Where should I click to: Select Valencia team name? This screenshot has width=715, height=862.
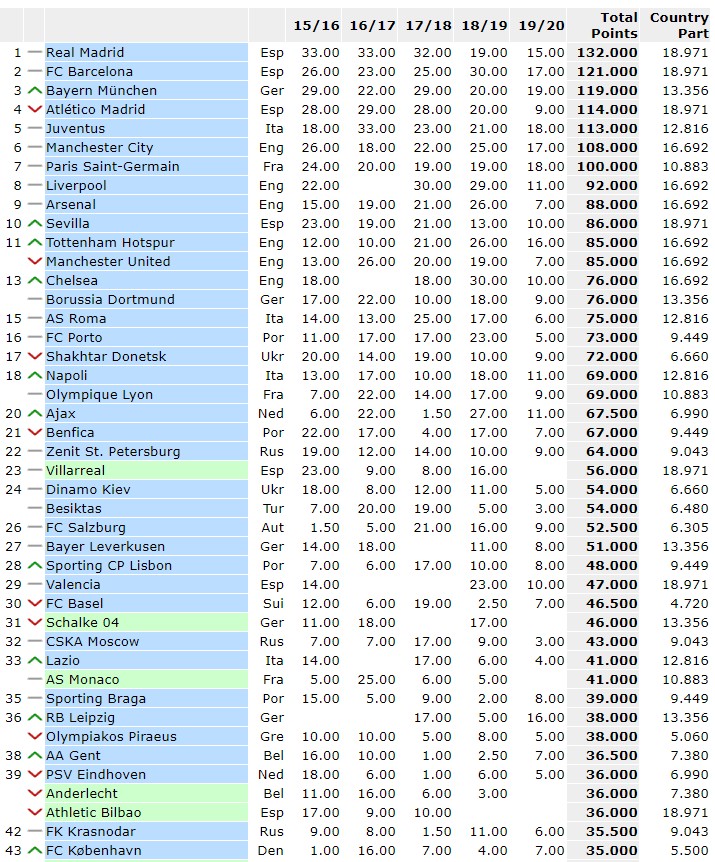coord(73,585)
